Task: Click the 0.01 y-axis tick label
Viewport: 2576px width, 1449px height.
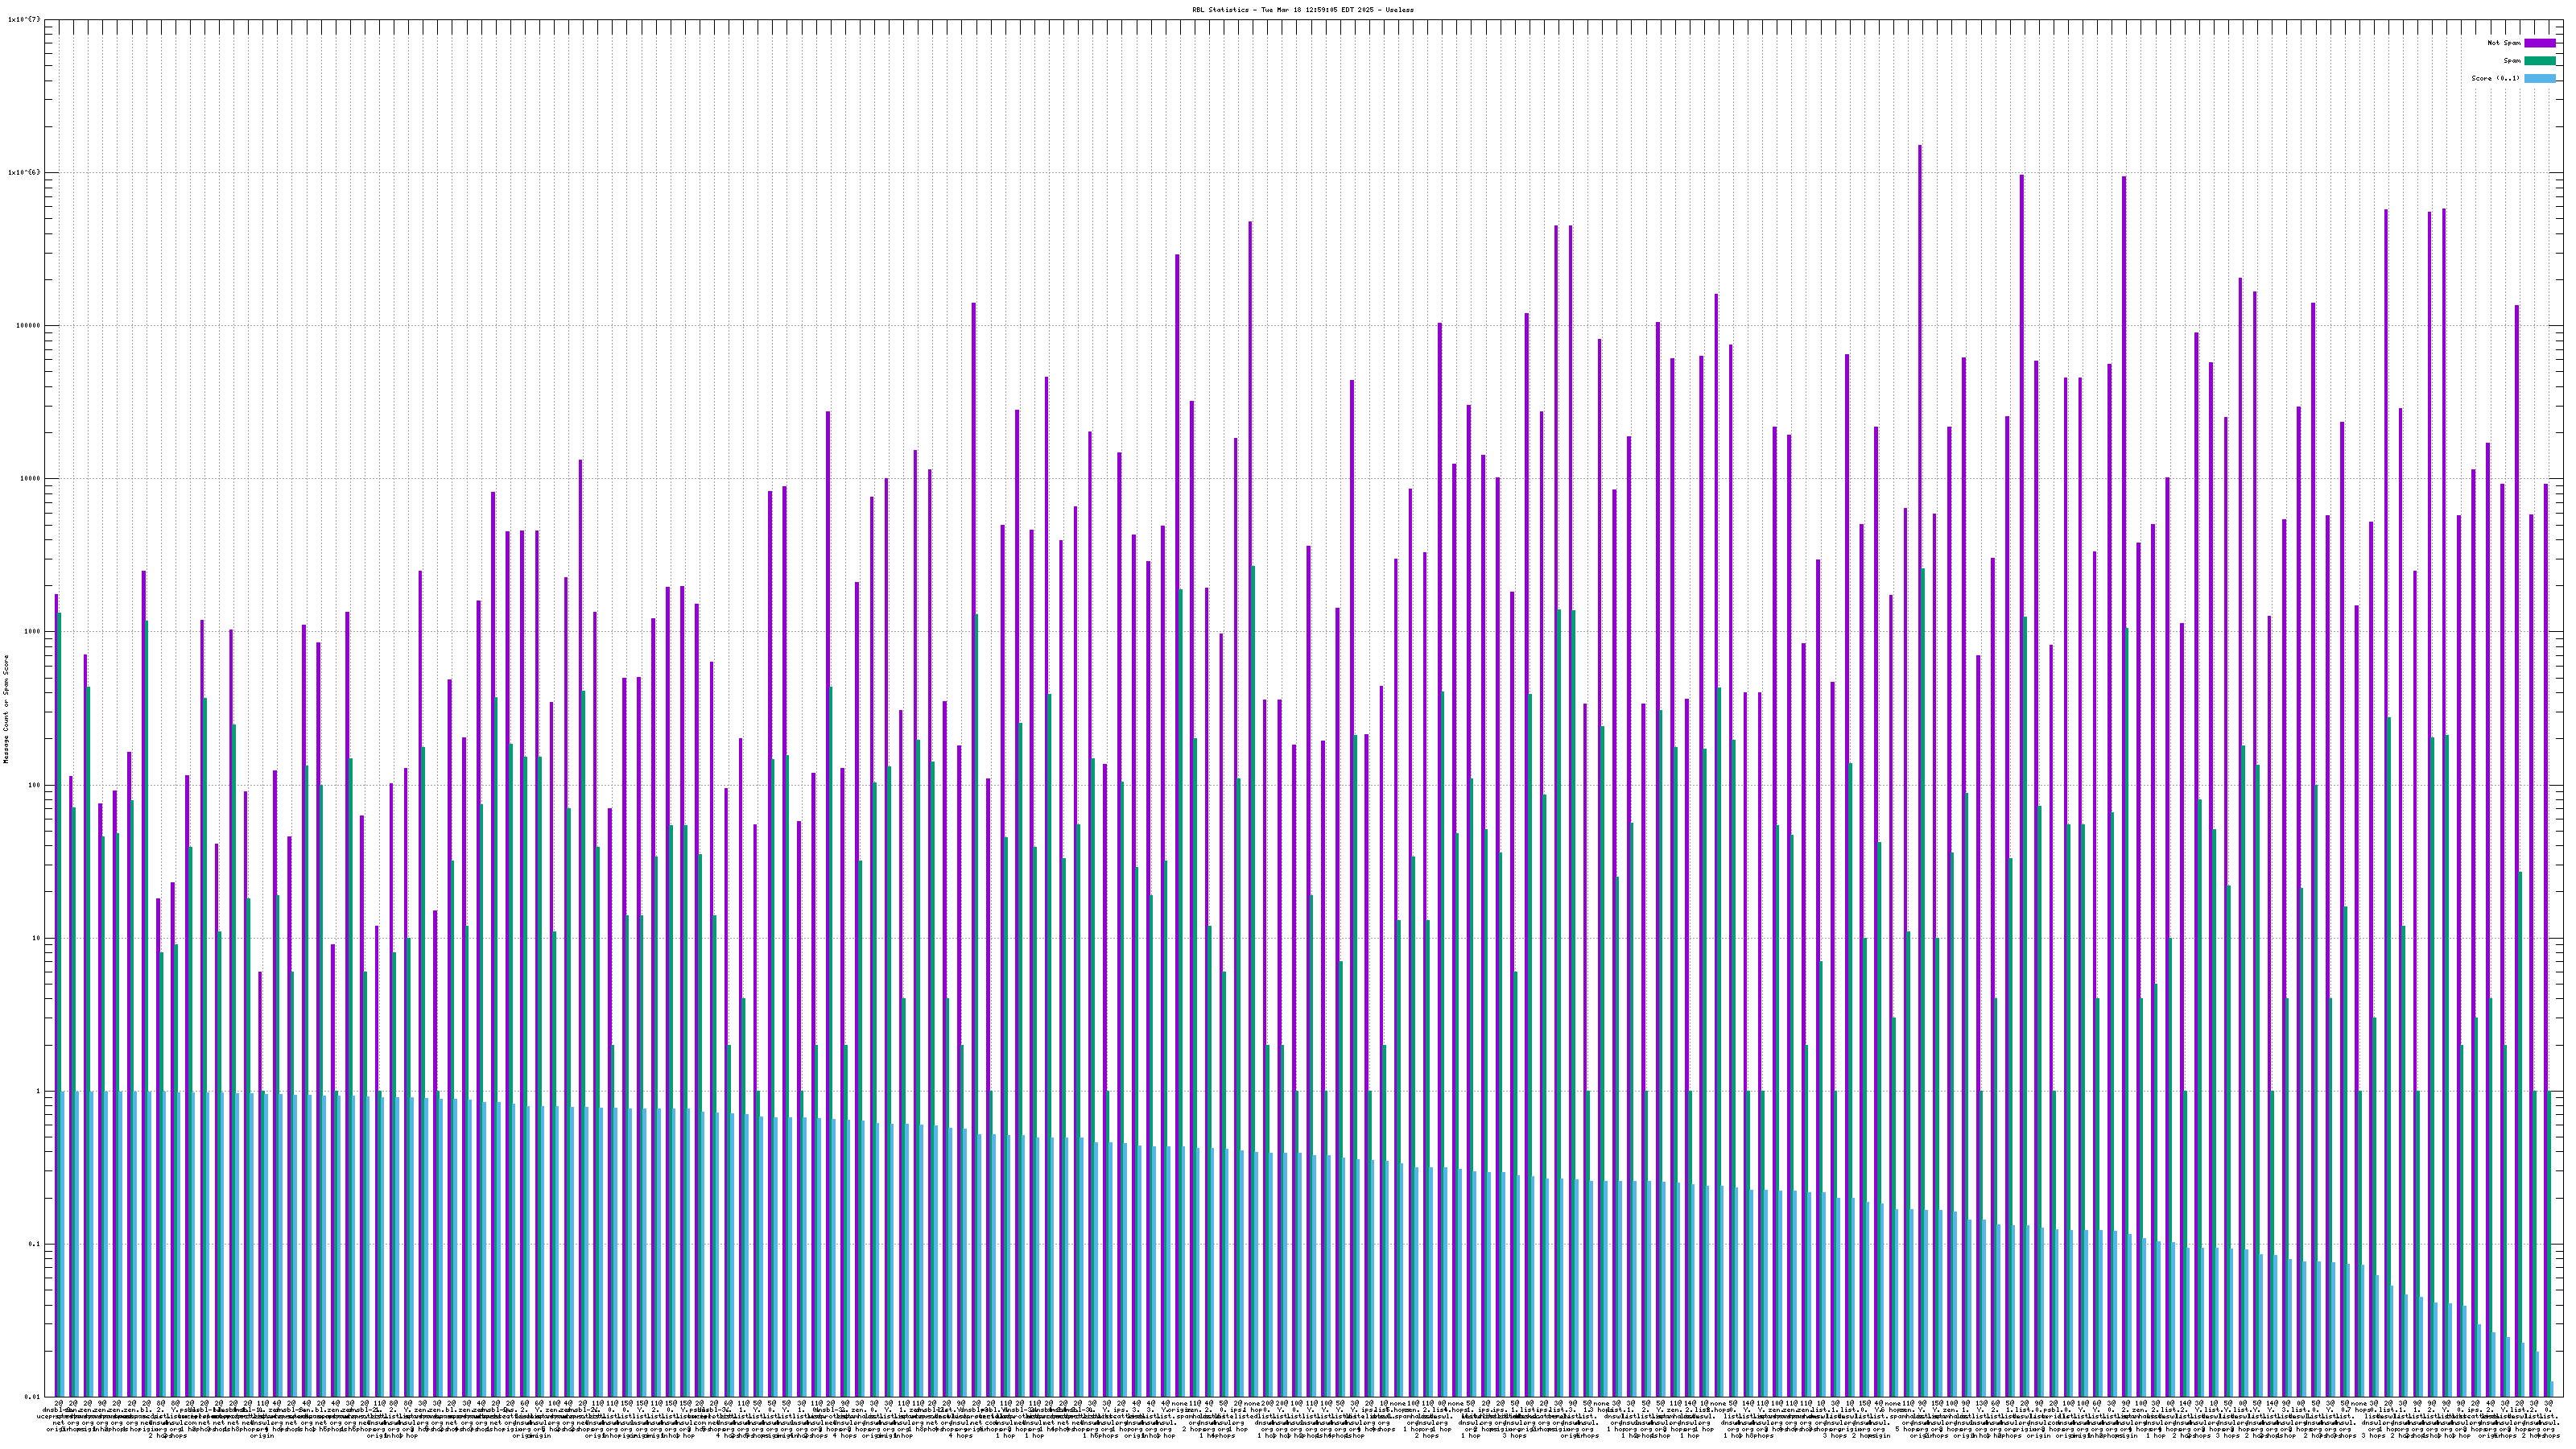Action: (x=33, y=1397)
